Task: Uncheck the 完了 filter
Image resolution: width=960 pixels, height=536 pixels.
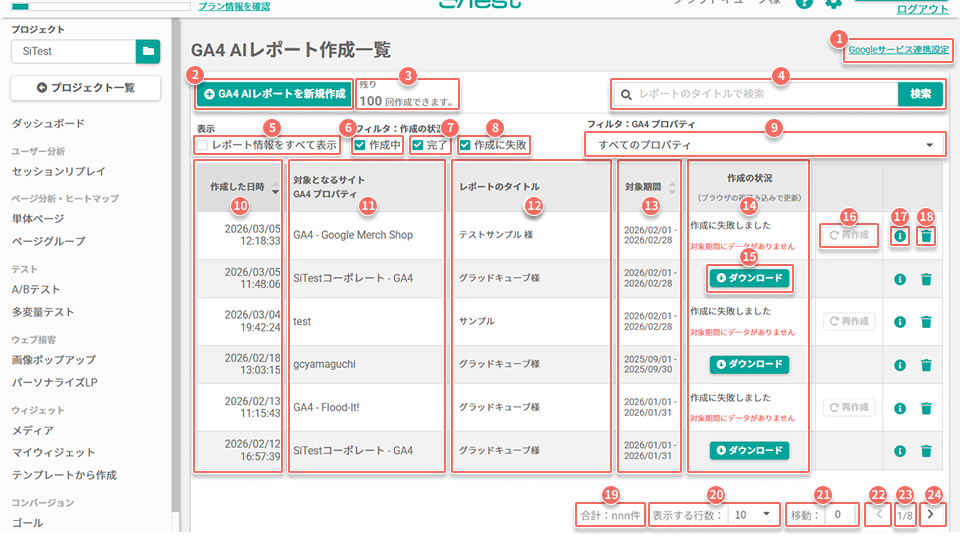Action: pyautogui.click(x=418, y=145)
